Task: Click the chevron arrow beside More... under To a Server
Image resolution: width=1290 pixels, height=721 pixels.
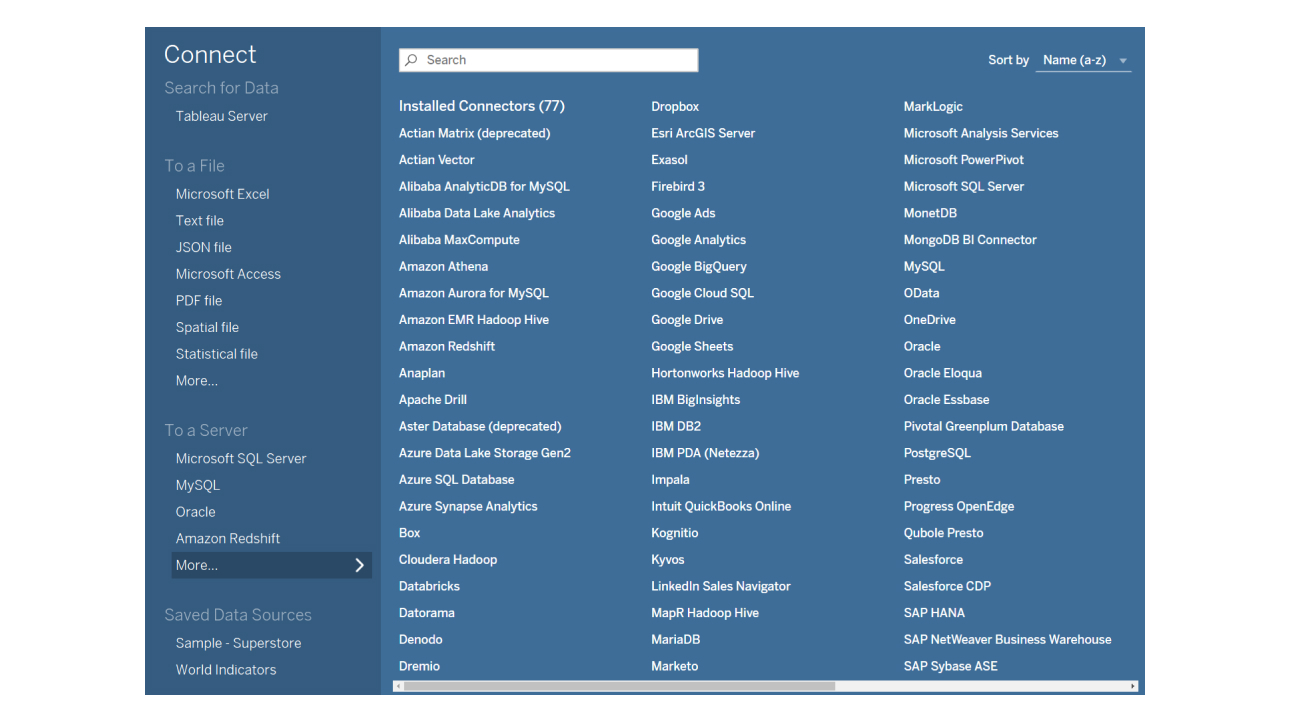Action: 359,566
